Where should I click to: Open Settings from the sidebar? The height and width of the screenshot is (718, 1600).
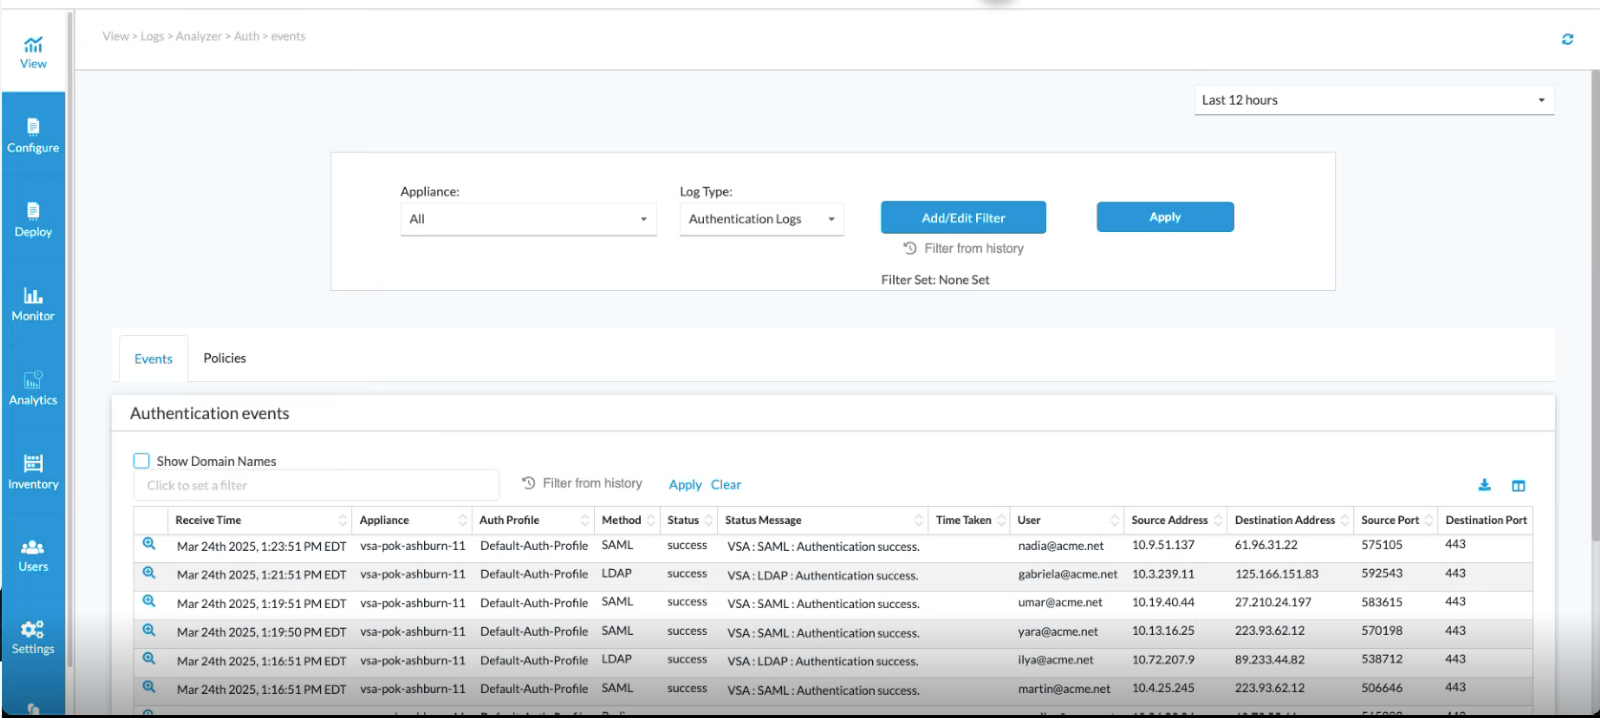pos(33,637)
